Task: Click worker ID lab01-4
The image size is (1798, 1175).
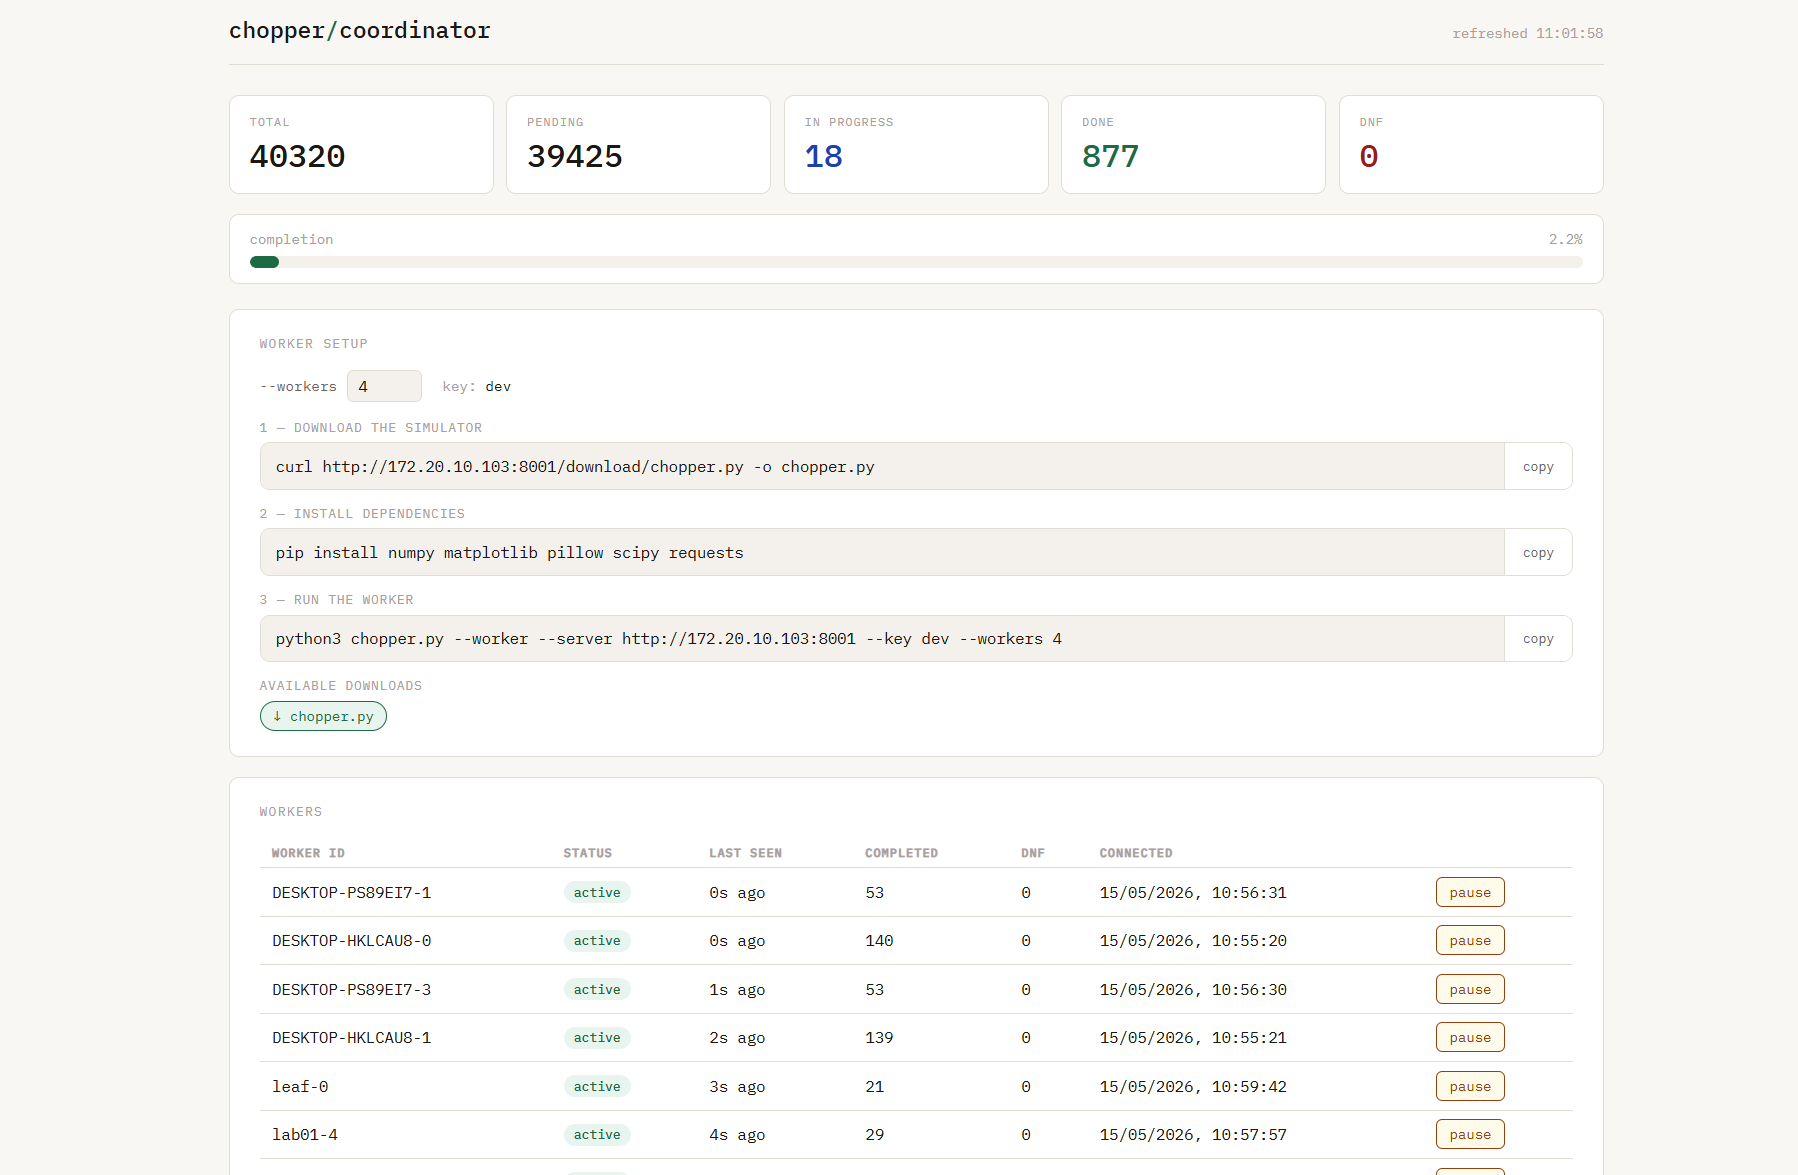Action: pos(305,1134)
